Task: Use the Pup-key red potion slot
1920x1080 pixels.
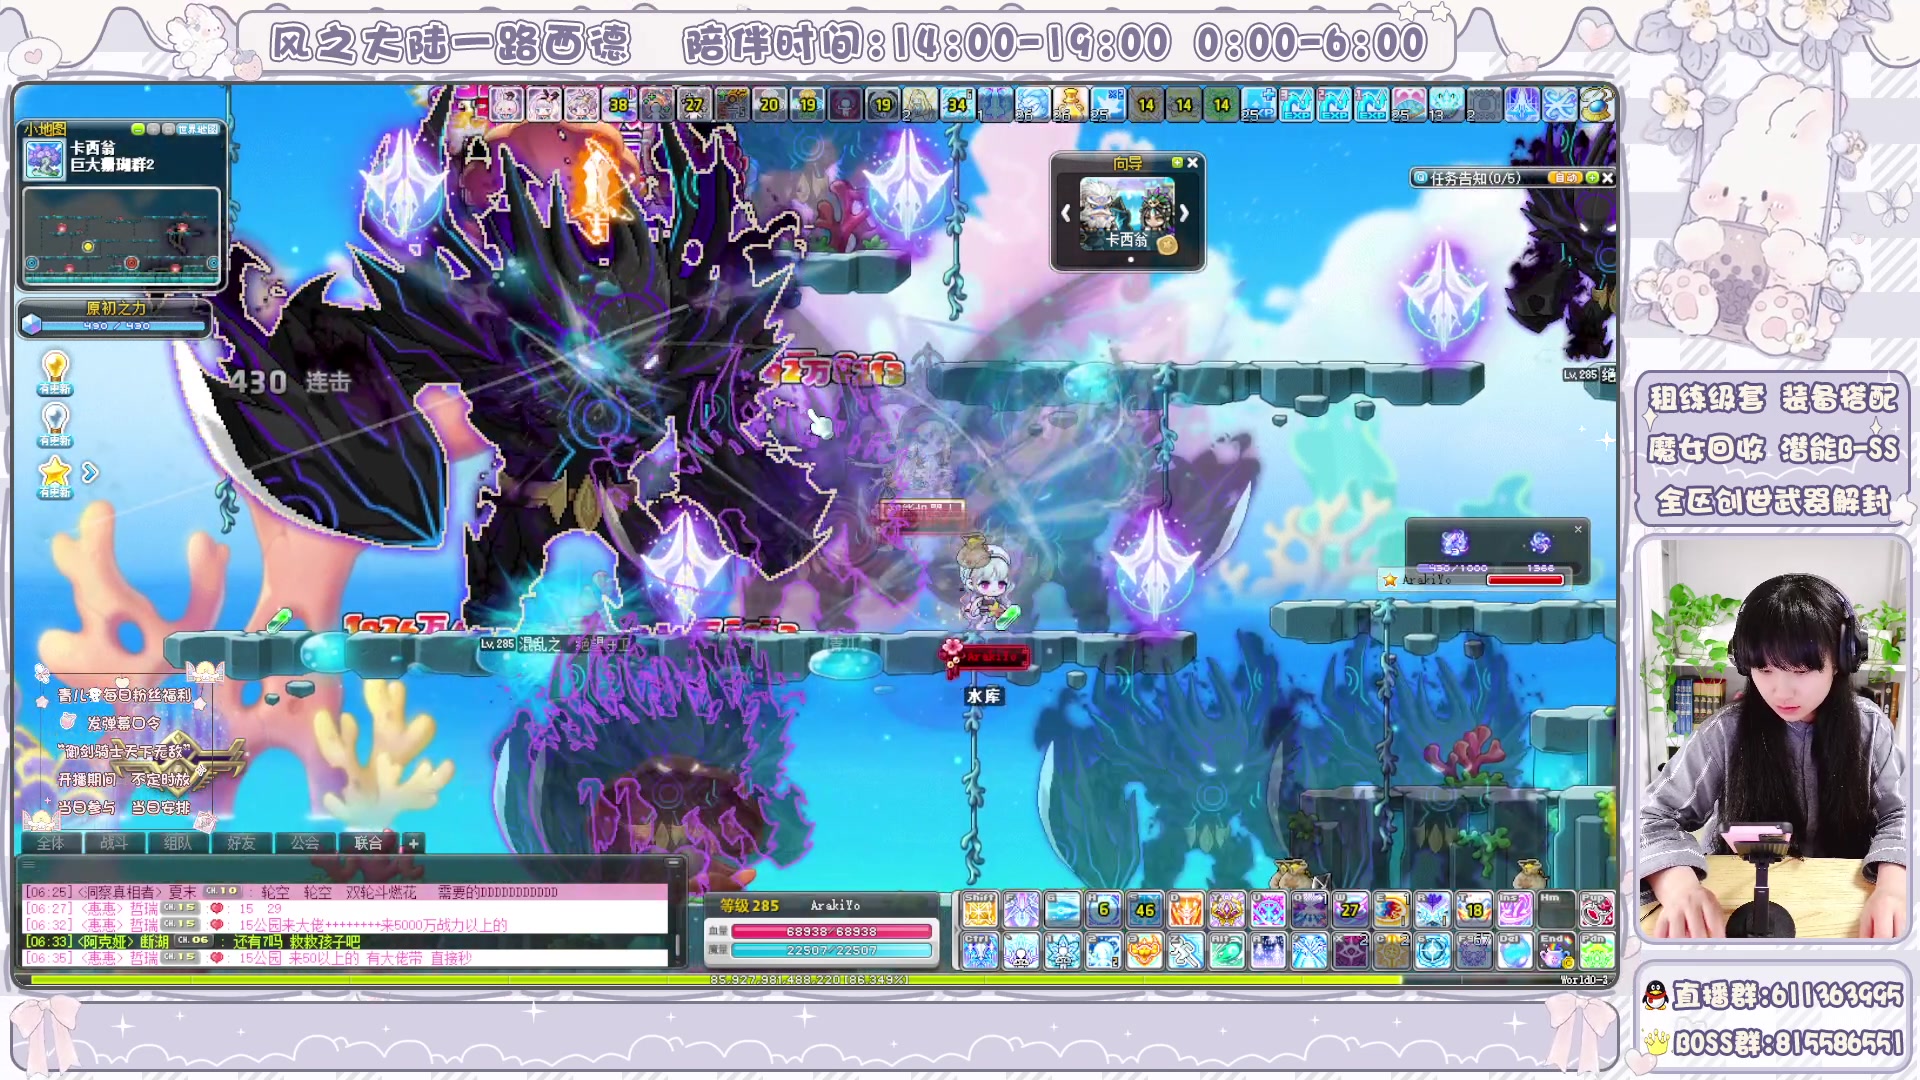Action: coord(1597,909)
